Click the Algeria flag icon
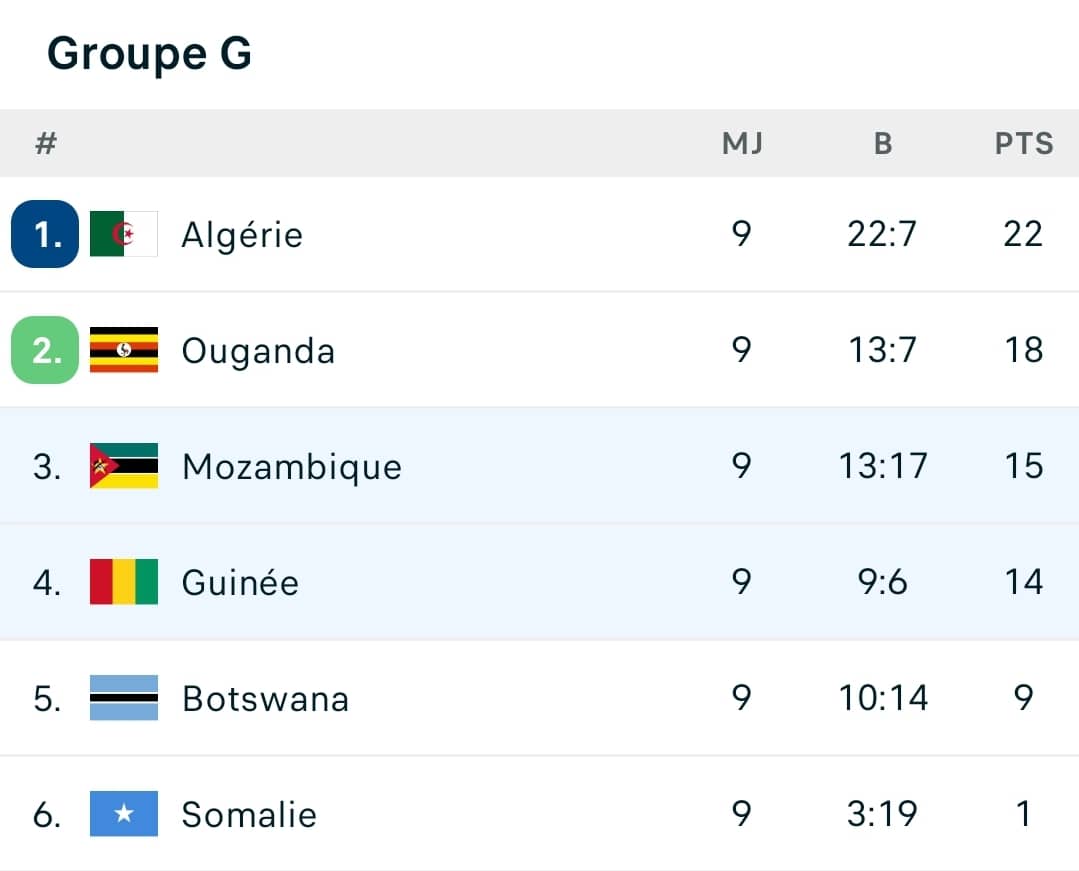Image resolution: width=1079 pixels, height=871 pixels. pos(124,234)
